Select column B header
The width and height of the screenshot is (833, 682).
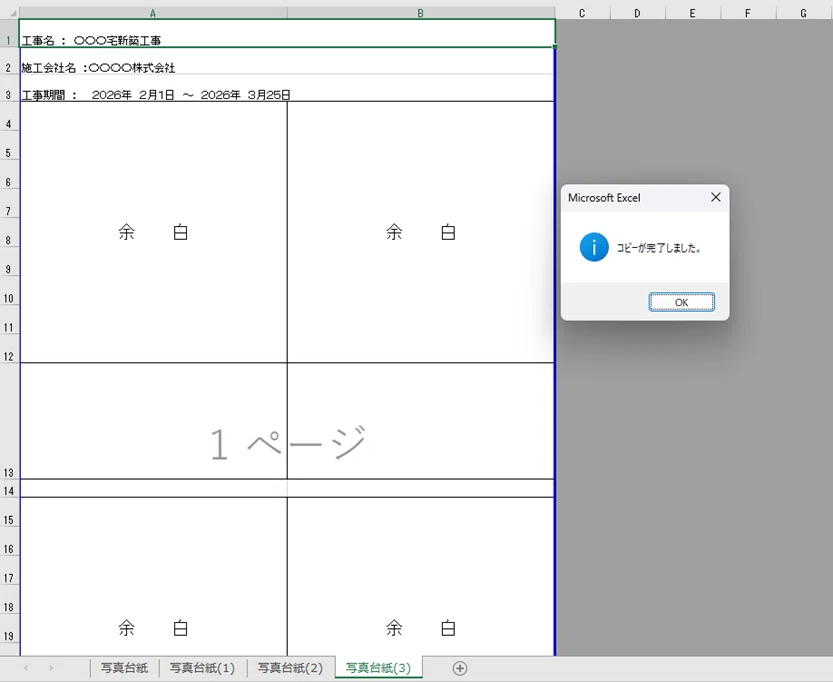421,13
